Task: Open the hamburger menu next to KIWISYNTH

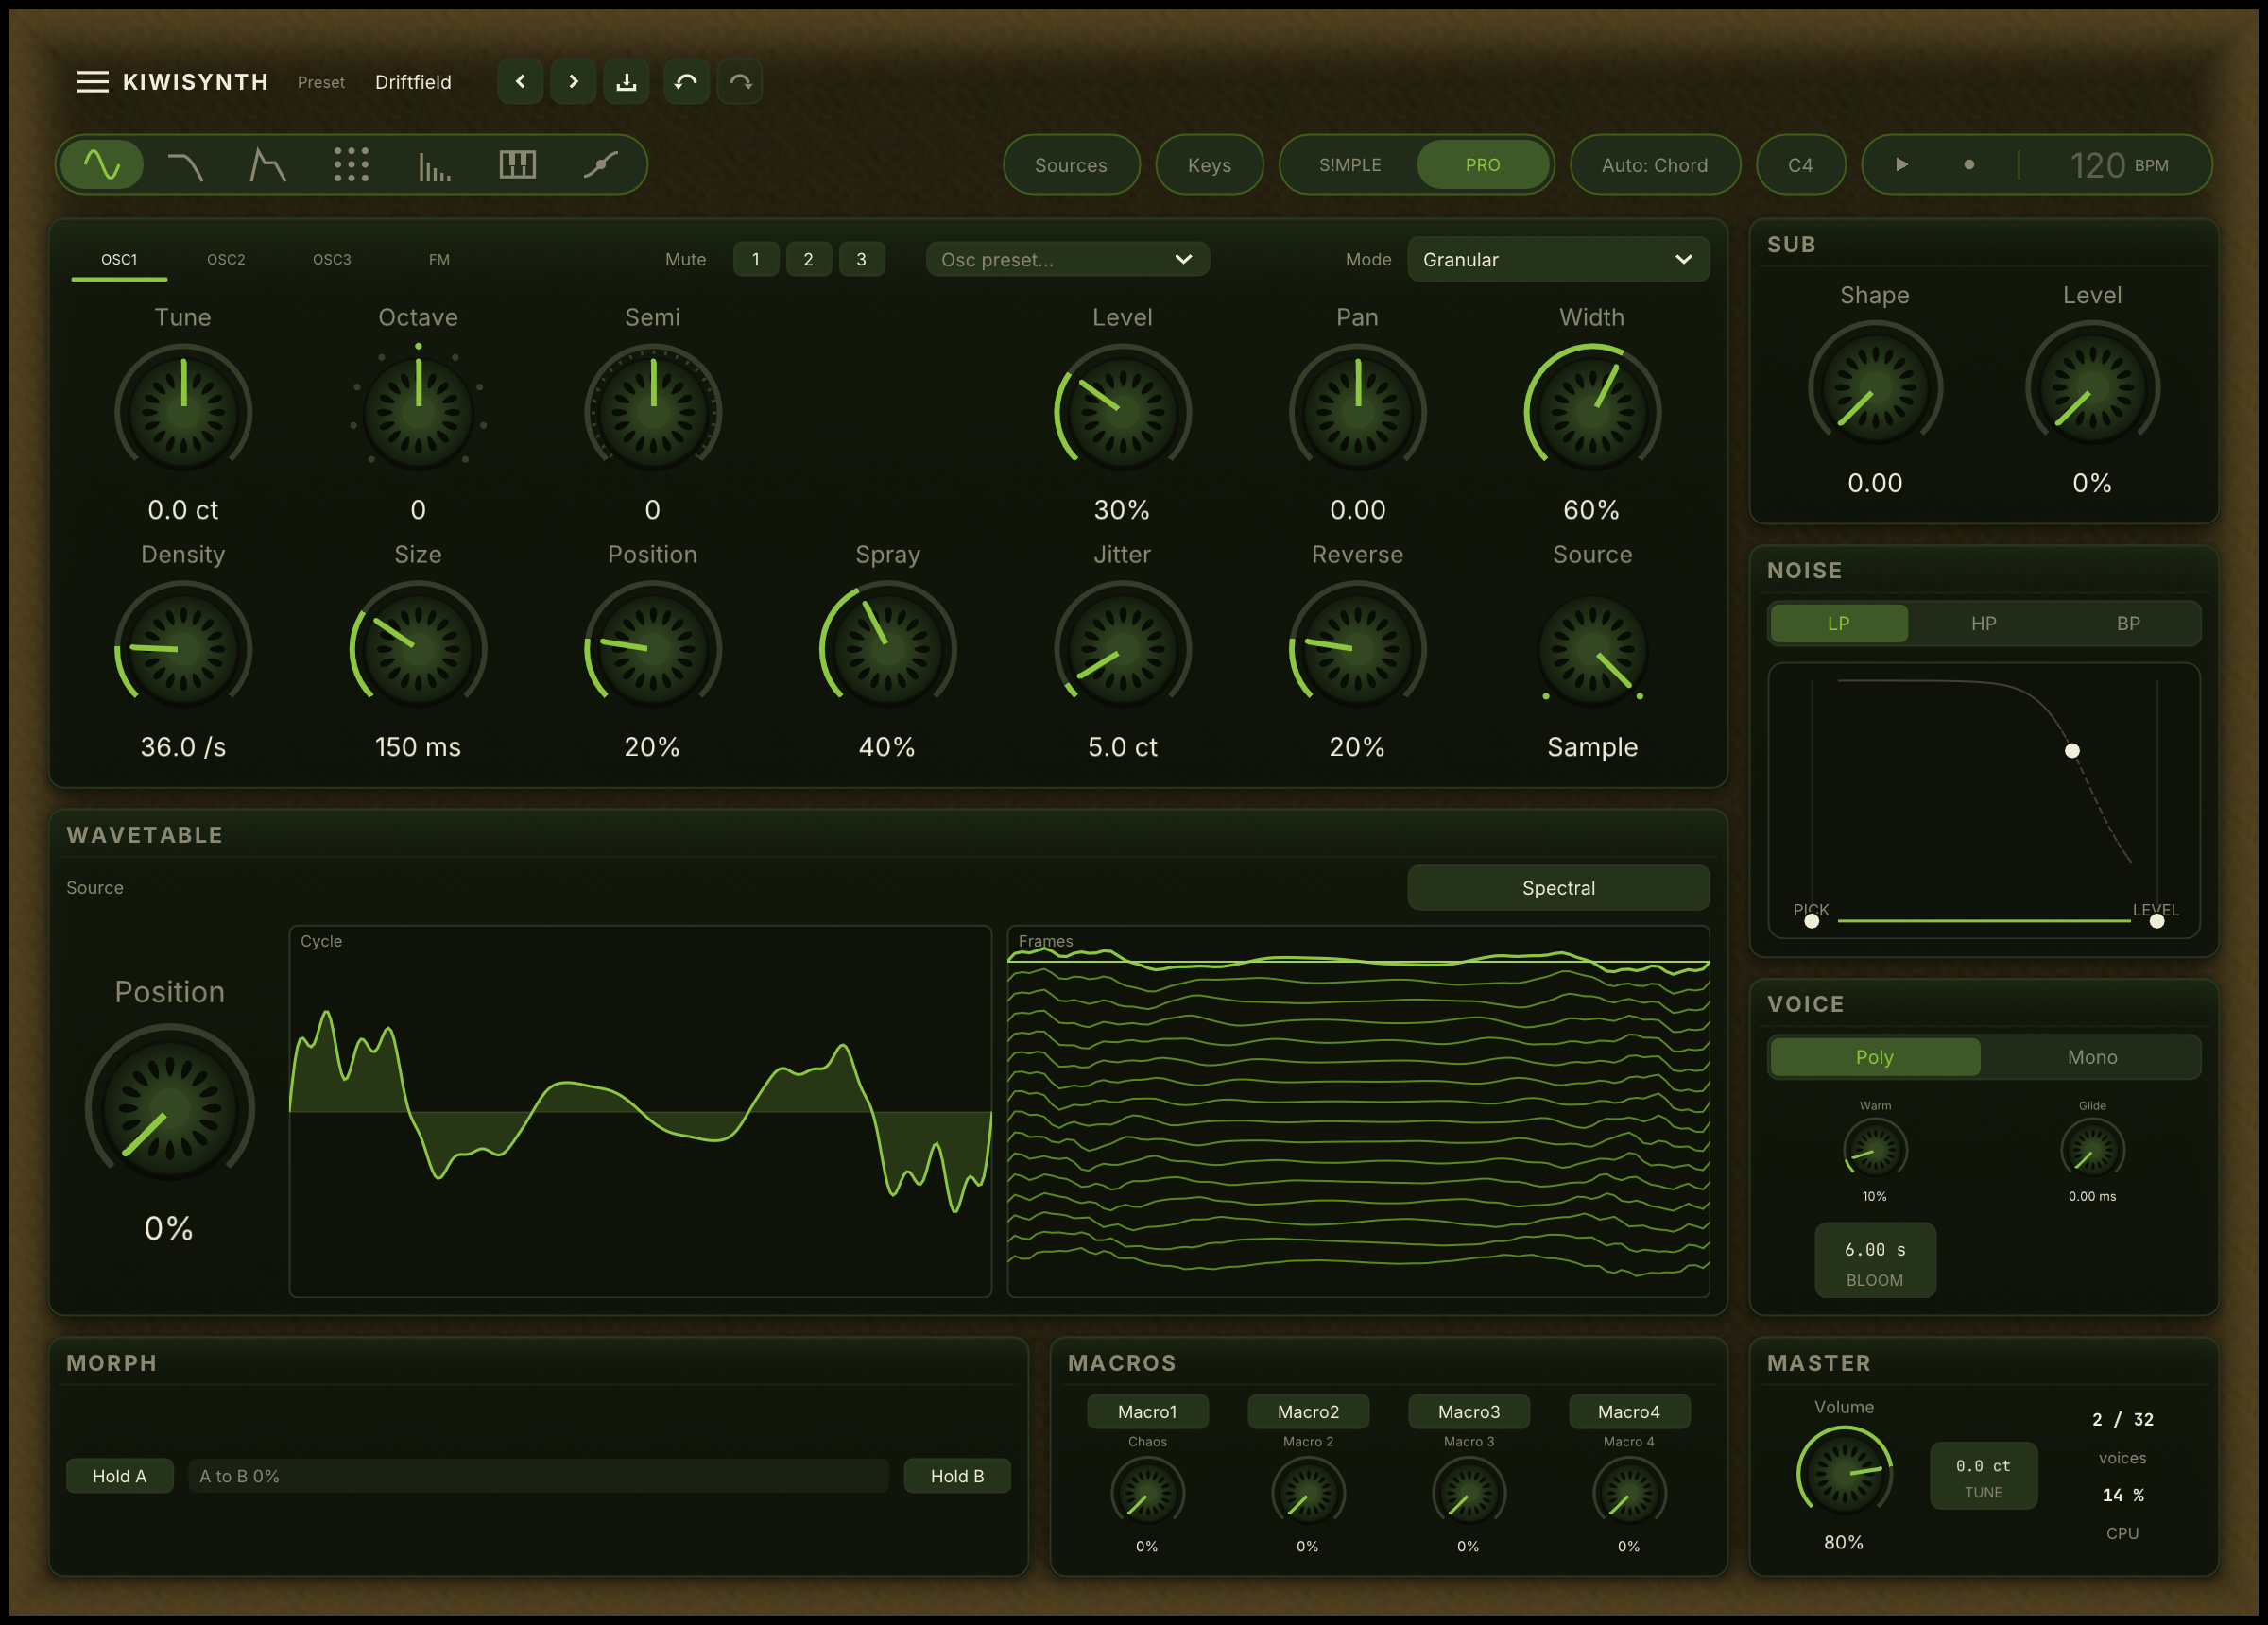Action: click(93, 82)
